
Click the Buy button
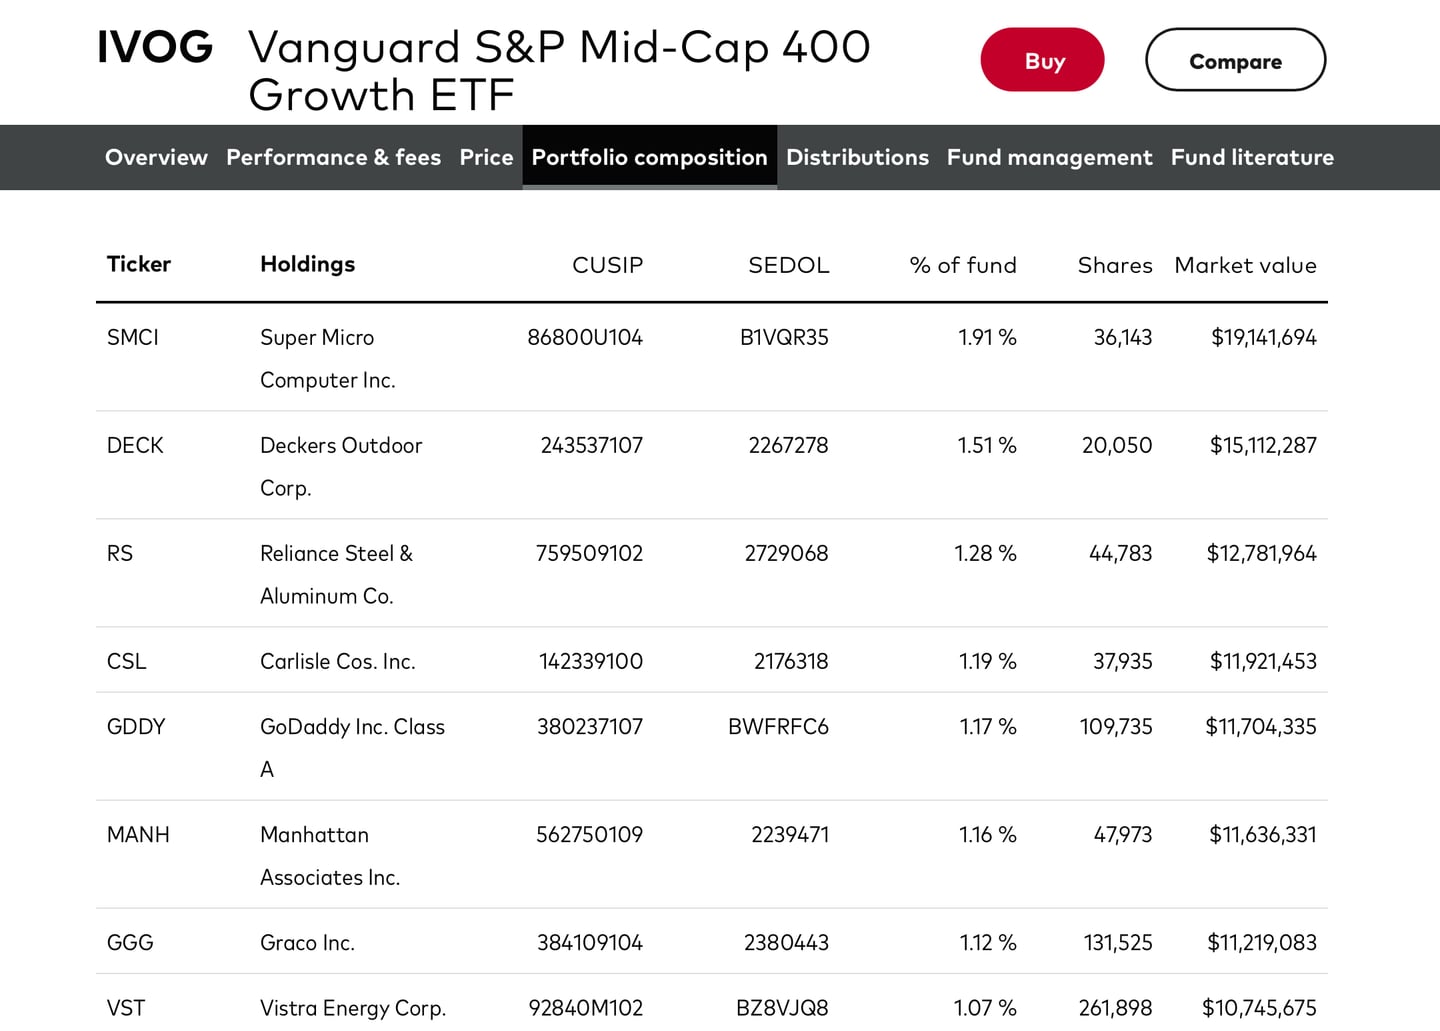(x=1042, y=60)
